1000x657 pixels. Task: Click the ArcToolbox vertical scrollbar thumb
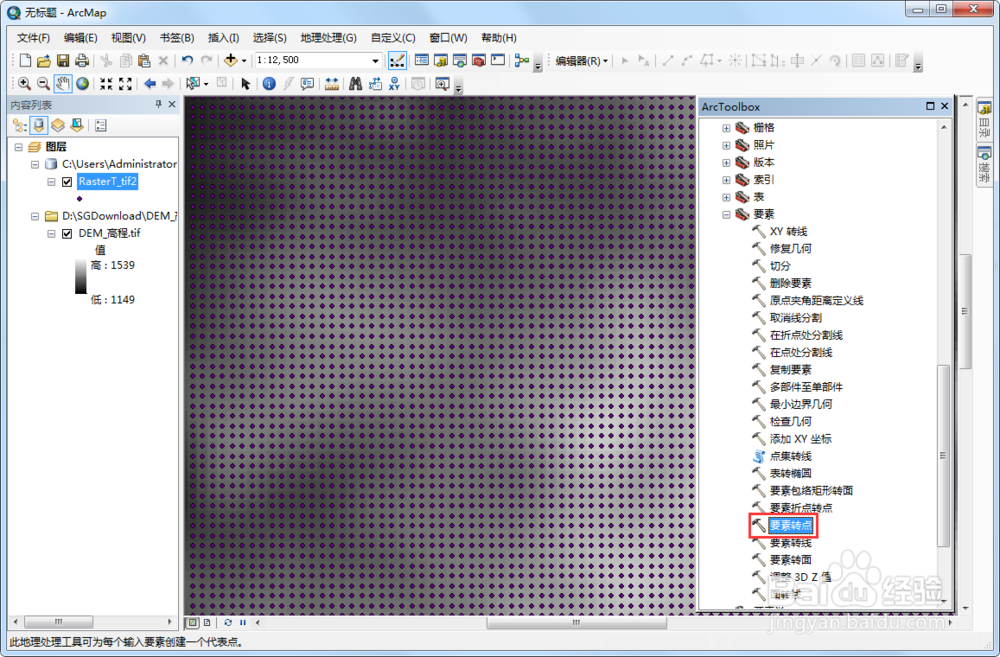coord(943,455)
